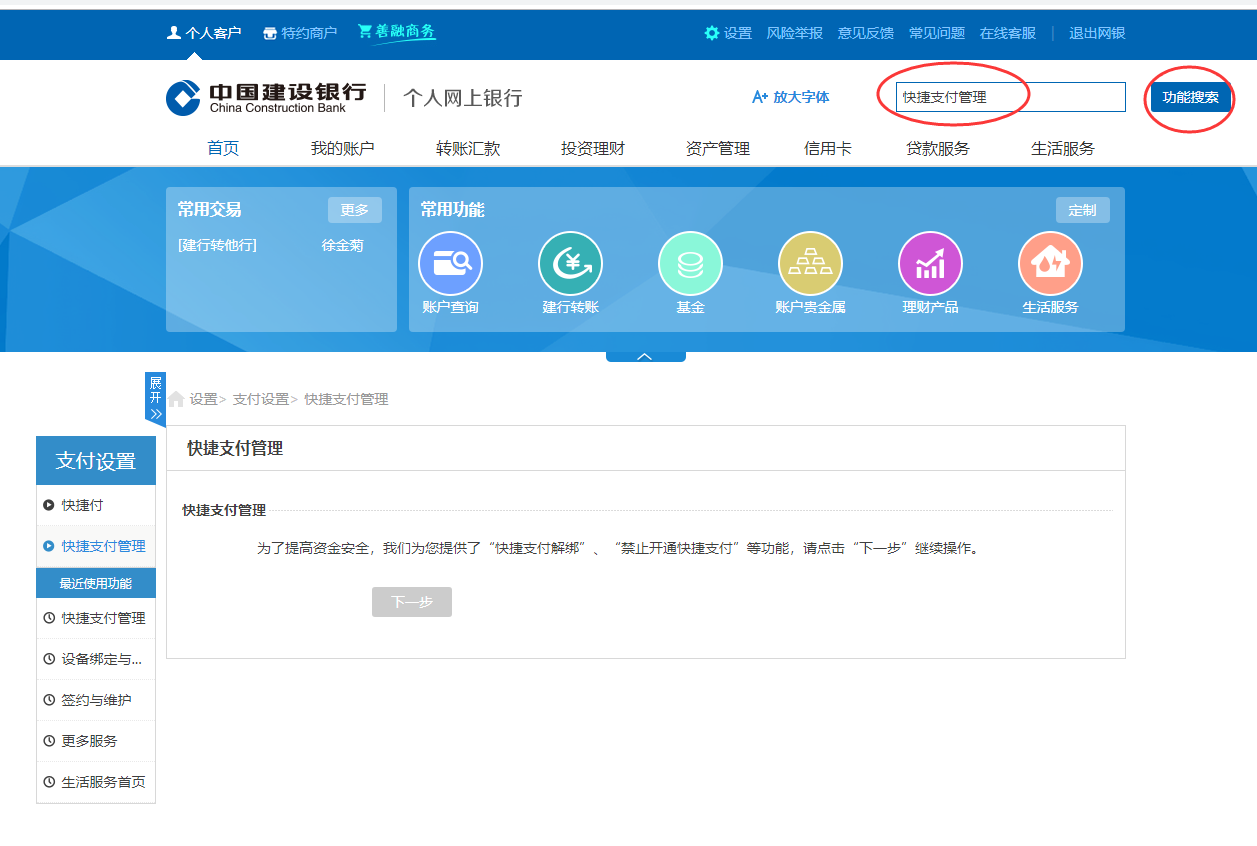Viewport: 1257px width, 846px height.
Task: Open recent item 更多服务
Action: tap(96, 741)
